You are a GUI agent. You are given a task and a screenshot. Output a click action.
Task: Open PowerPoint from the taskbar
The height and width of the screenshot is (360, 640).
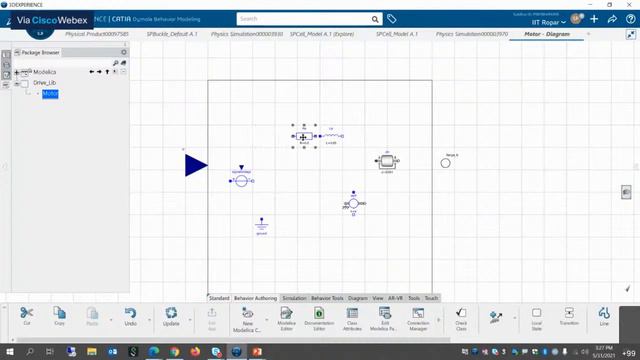[257, 351]
